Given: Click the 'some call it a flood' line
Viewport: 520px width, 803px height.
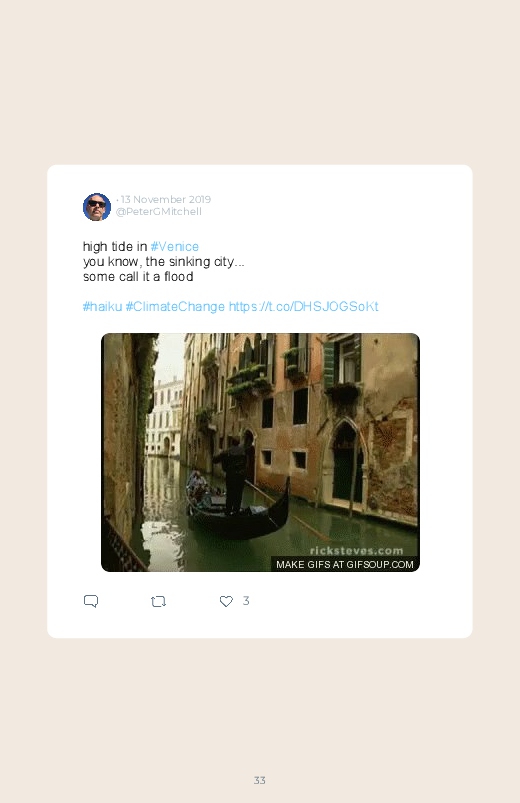Looking at the screenshot, I should pos(138,277).
